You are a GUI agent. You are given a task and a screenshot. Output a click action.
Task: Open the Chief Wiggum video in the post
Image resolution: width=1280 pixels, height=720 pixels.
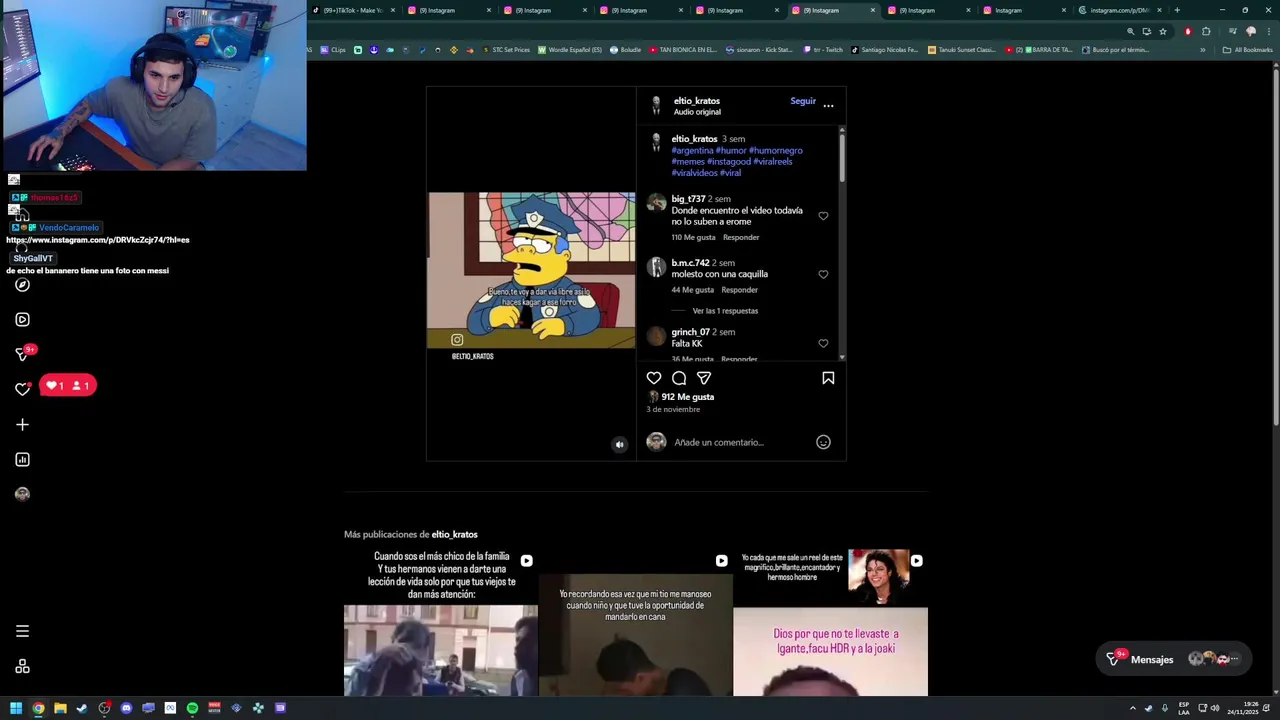531,270
